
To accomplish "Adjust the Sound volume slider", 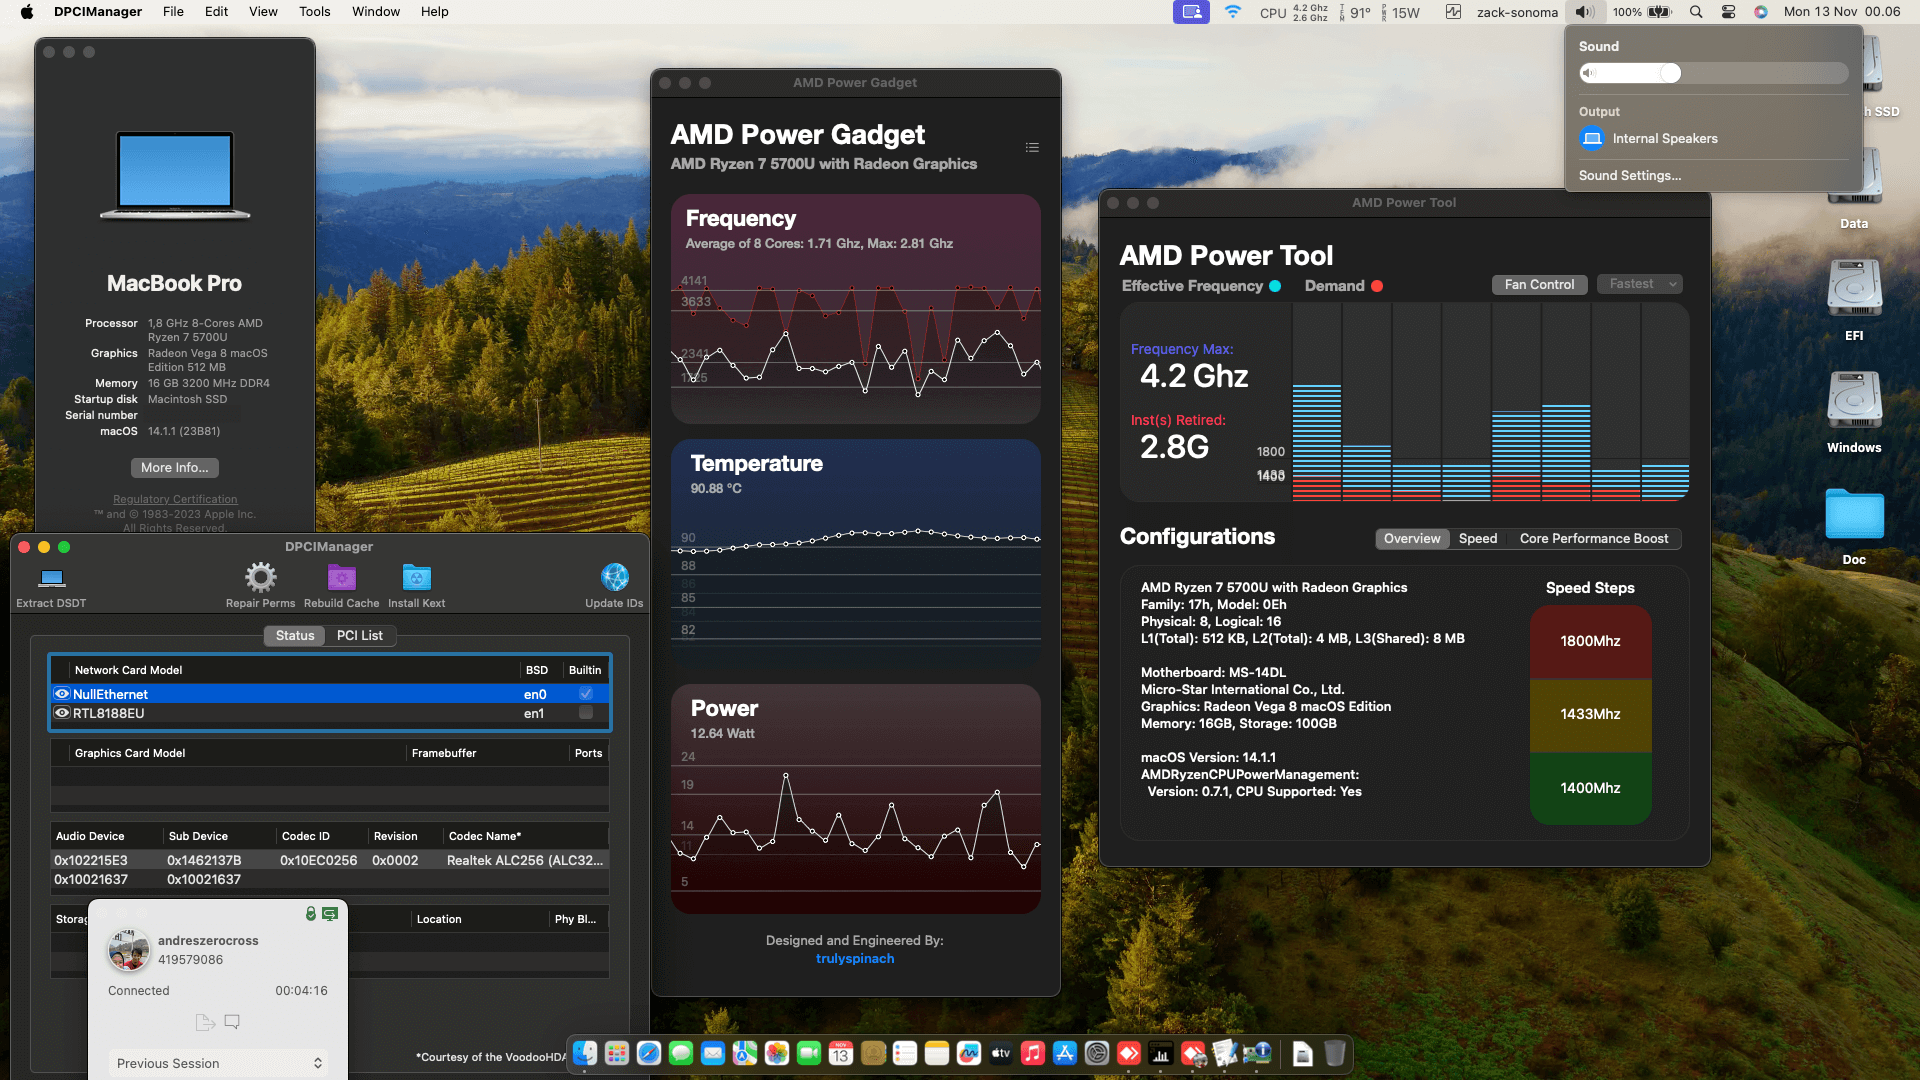I will (1714, 73).
